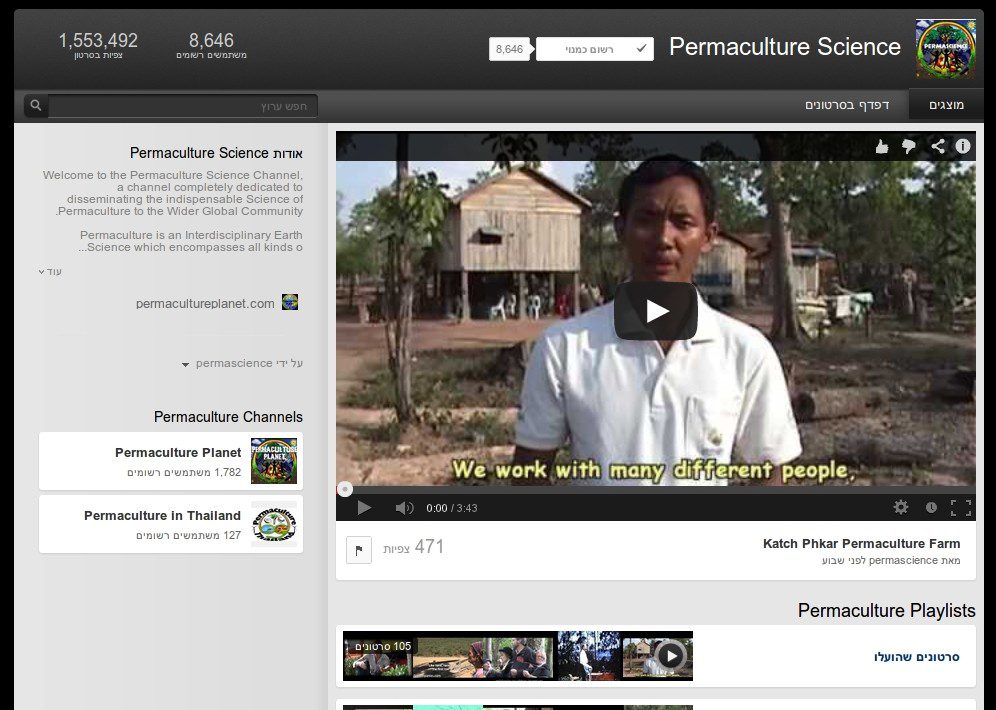Open the 'סרטונים שהועלו' playlist link

click(x=917, y=657)
